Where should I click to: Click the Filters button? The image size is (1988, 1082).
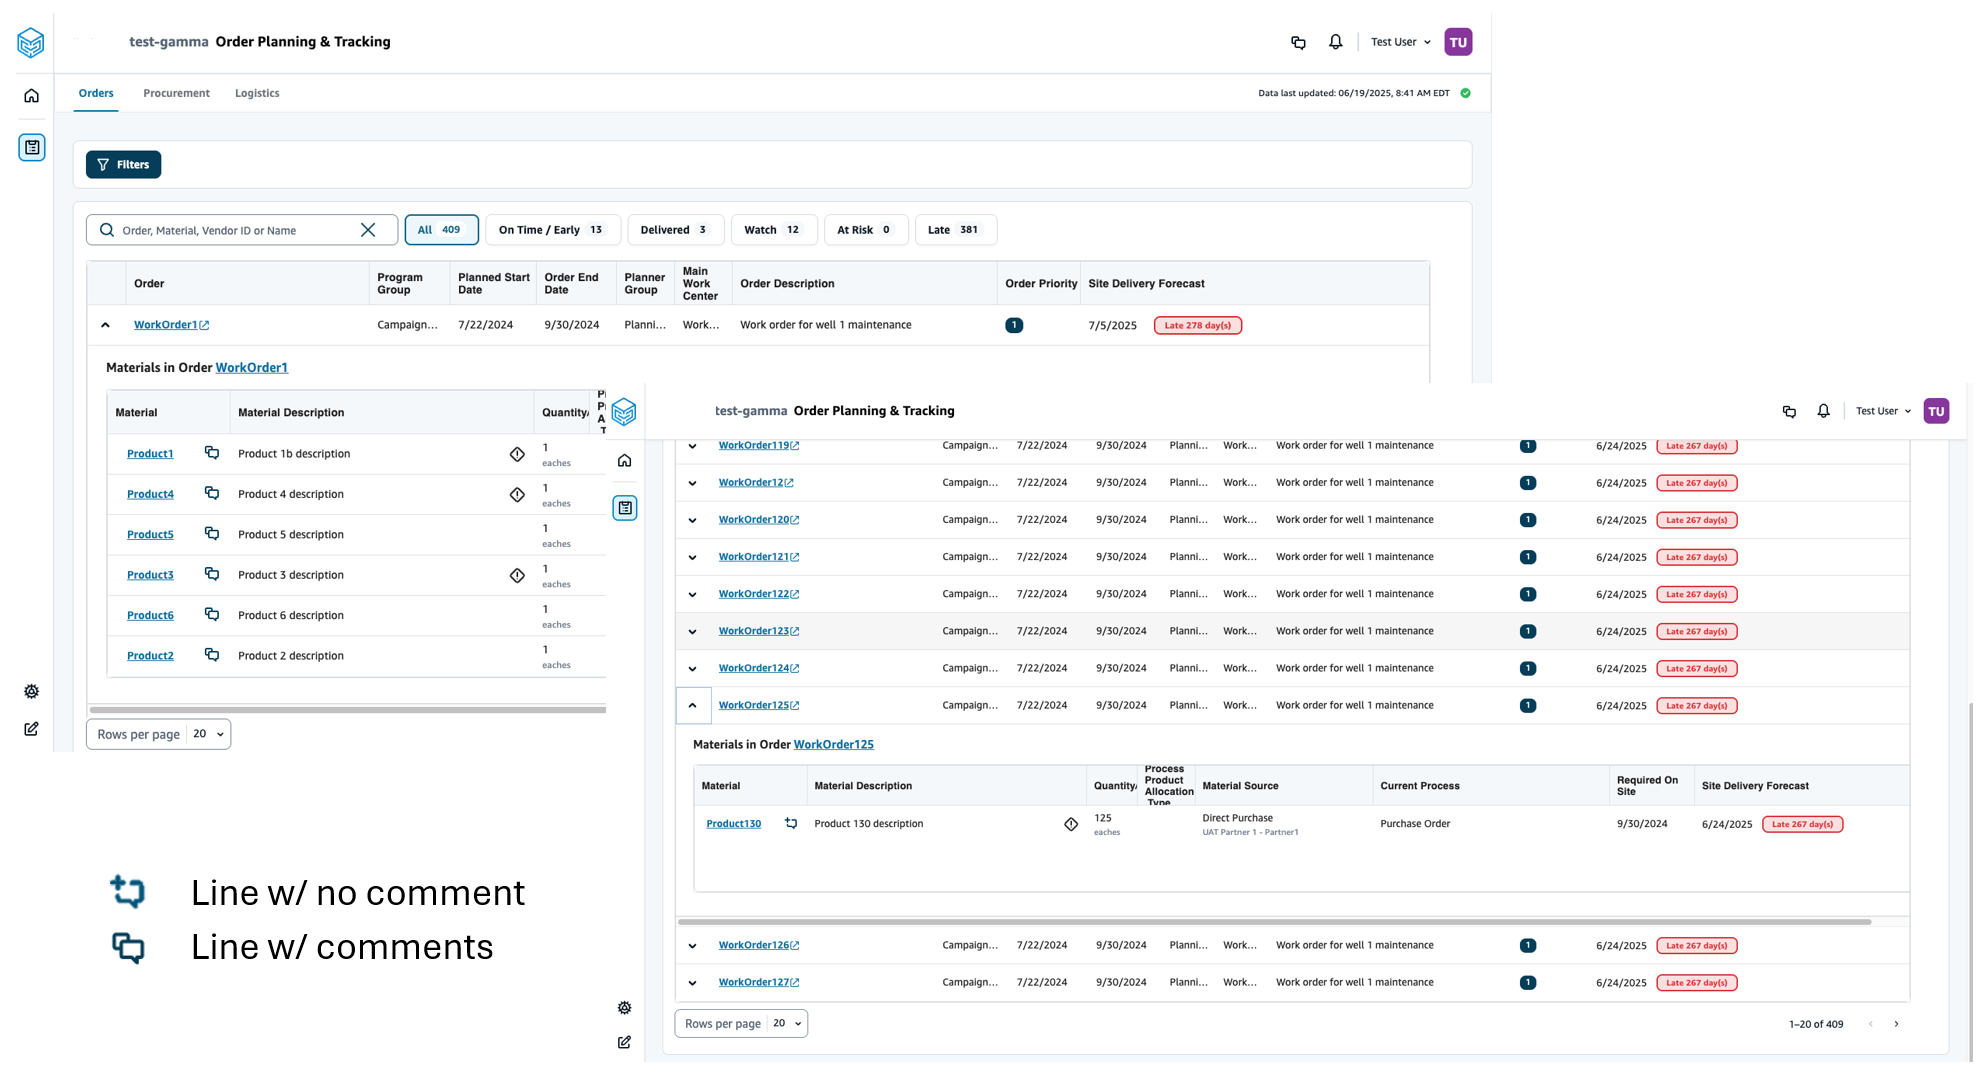pos(124,165)
